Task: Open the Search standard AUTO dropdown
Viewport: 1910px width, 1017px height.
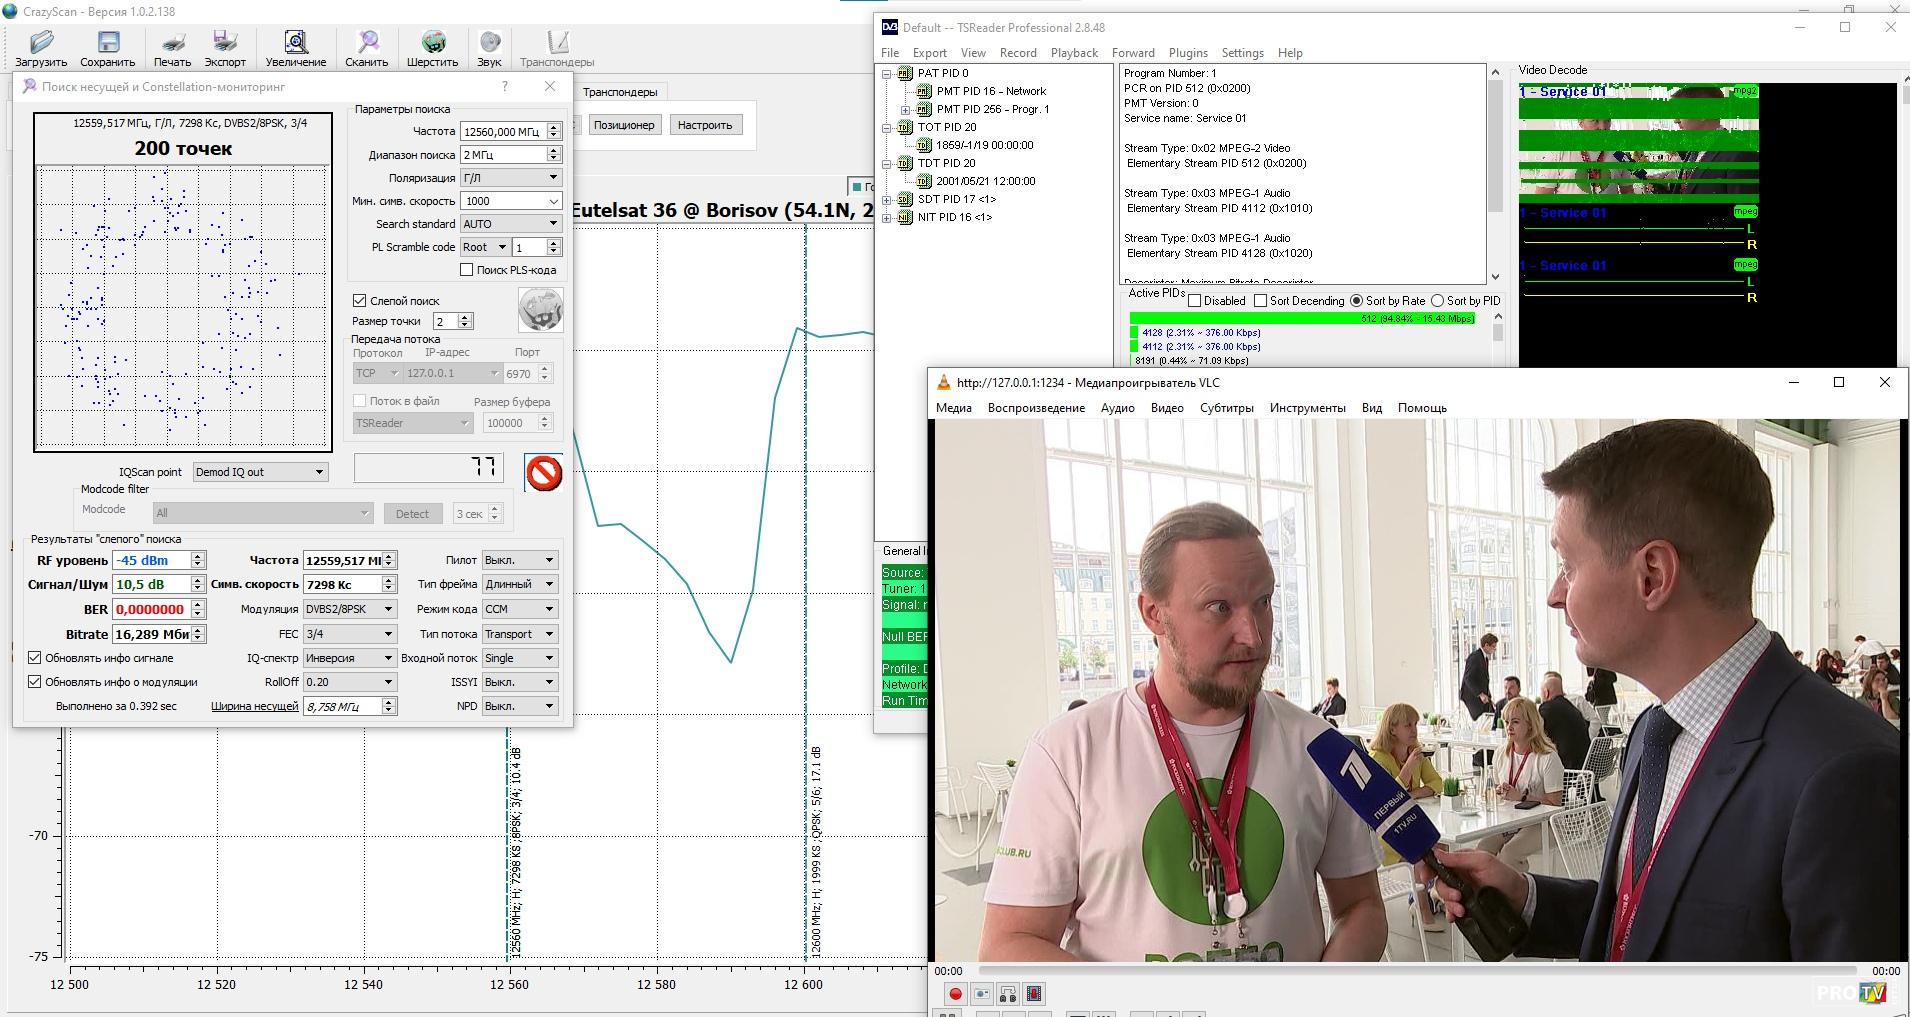Action: [x=510, y=224]
